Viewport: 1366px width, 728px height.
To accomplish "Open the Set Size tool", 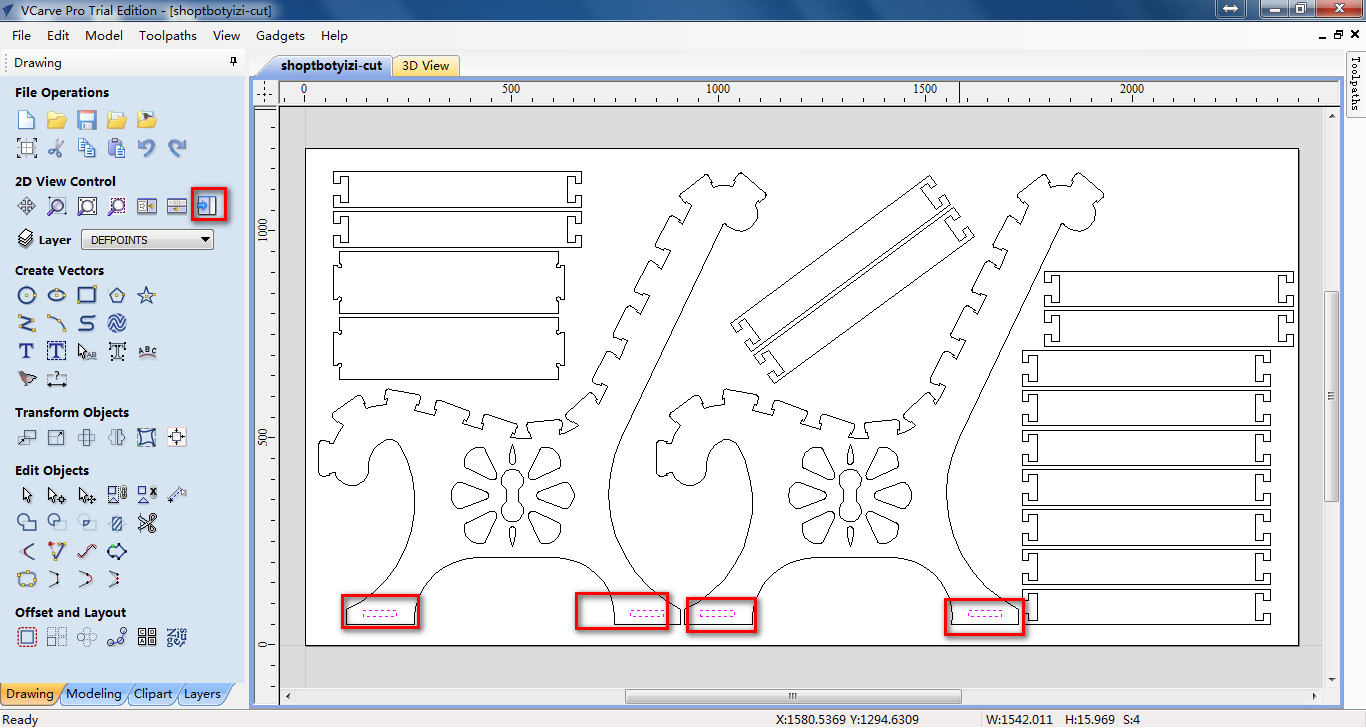I will (x=57, y=437).
